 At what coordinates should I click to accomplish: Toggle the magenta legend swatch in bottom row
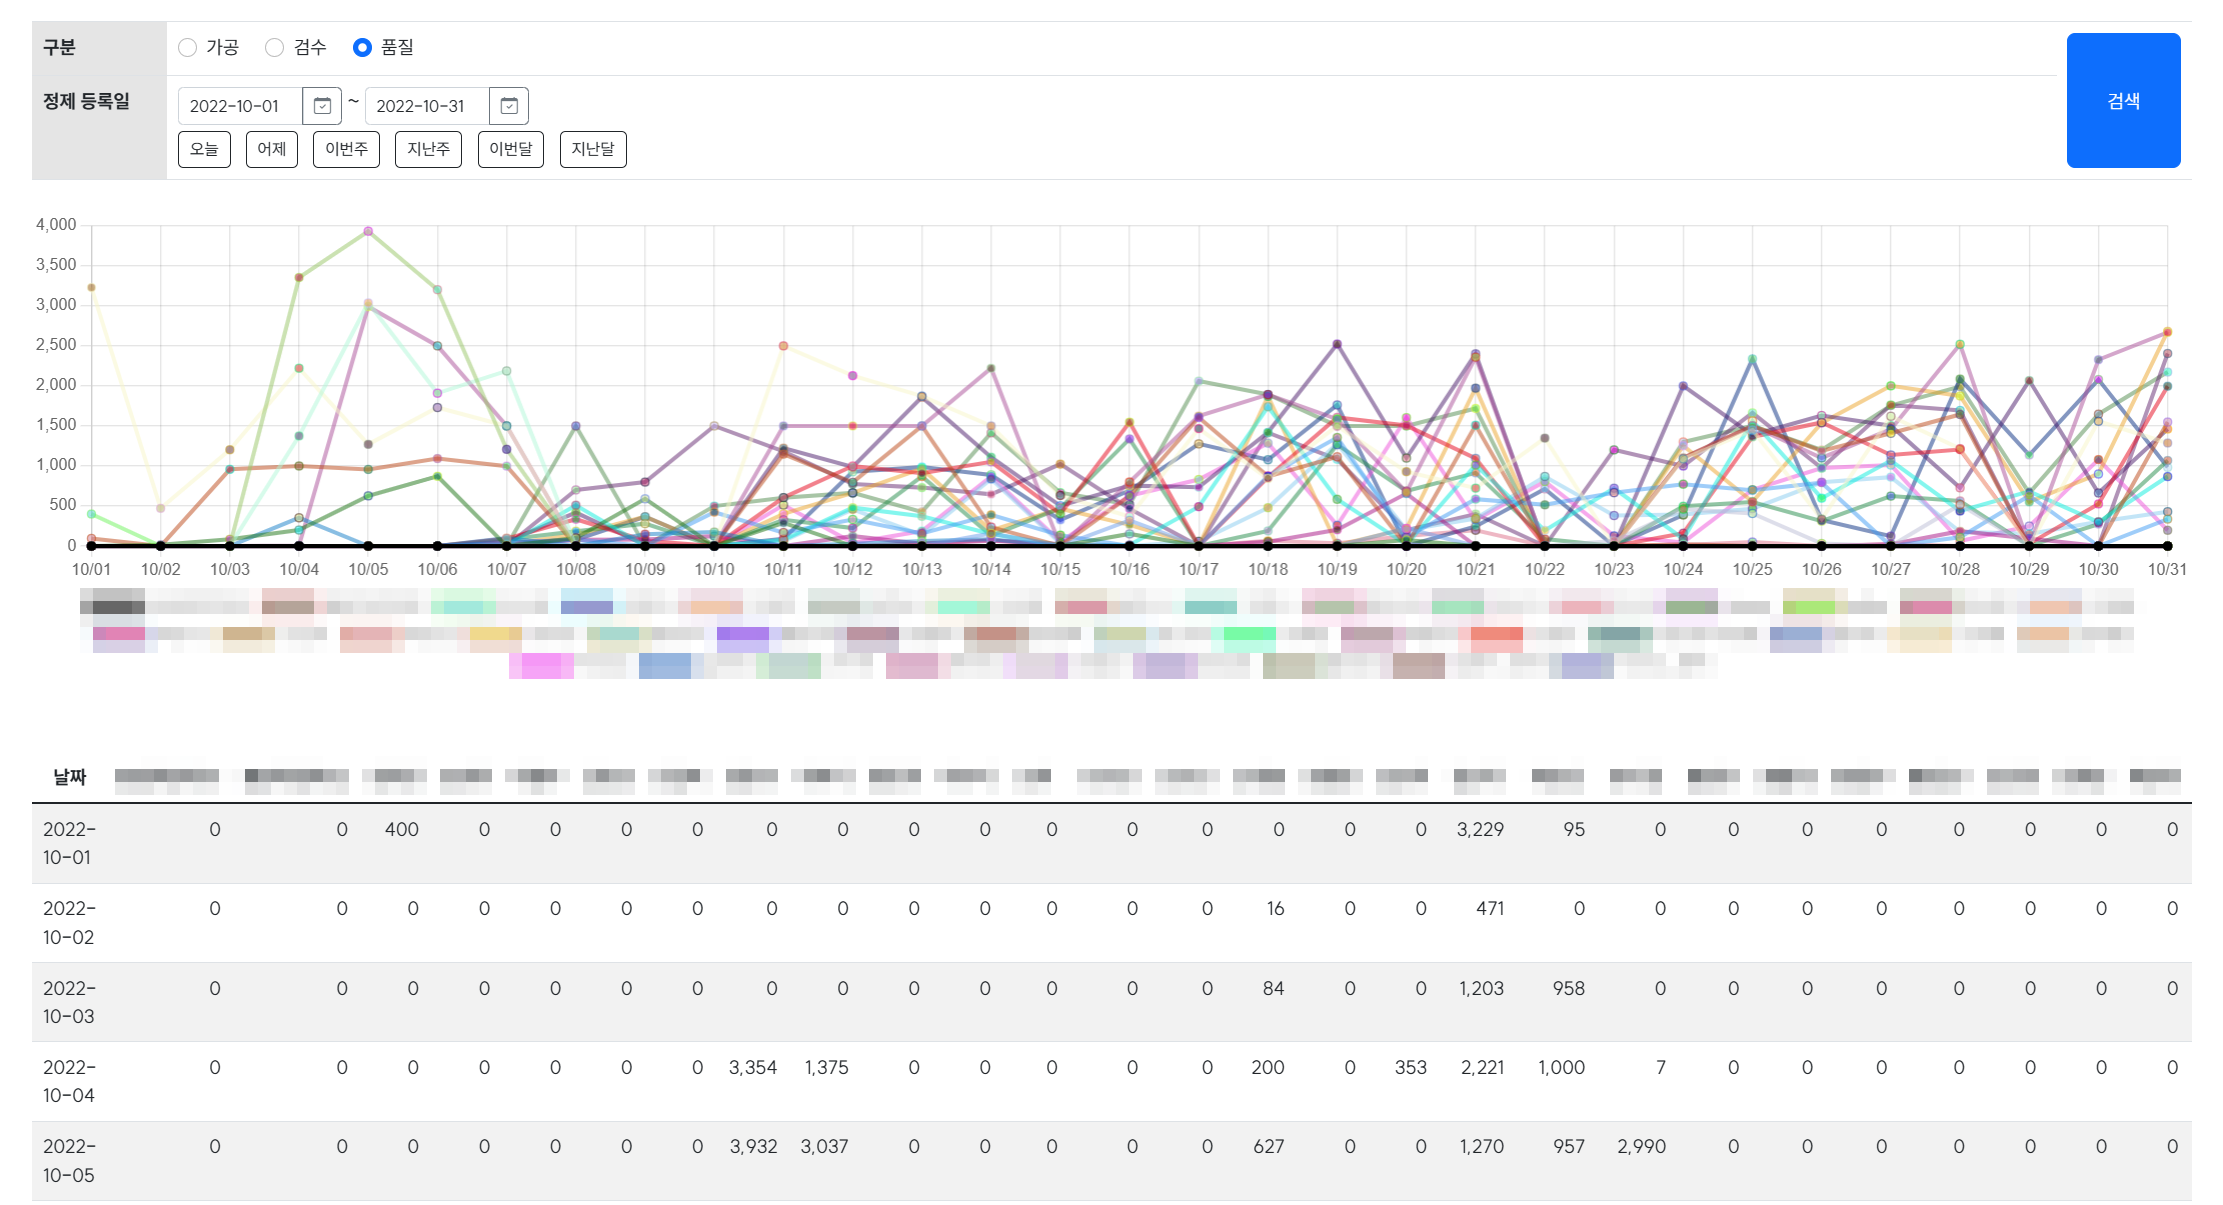[x=541, y=667]
